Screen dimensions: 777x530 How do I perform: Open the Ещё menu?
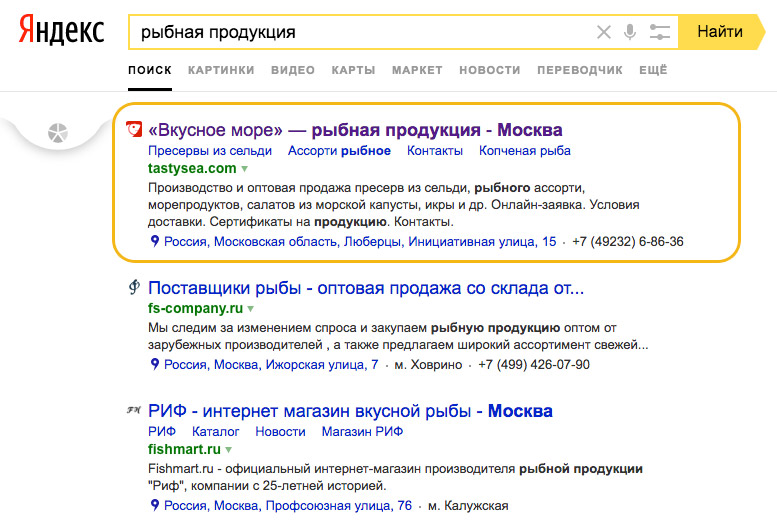[653, 70]
